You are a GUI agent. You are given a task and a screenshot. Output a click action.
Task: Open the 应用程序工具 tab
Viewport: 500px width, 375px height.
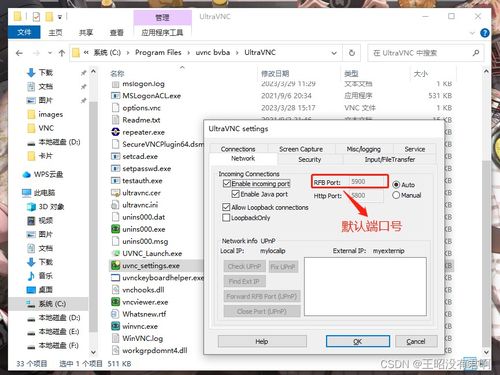tap(162, 33)
